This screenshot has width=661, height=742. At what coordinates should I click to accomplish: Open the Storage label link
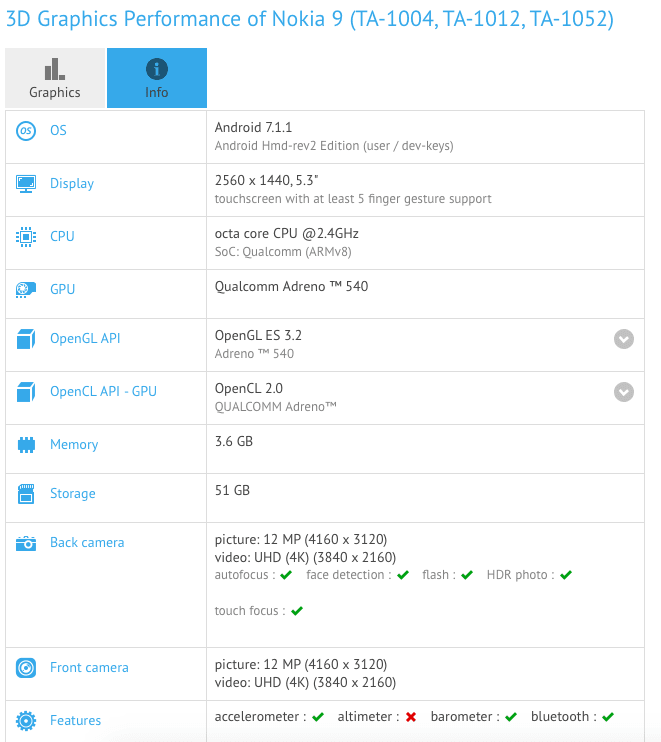click(x=73, y=494)
